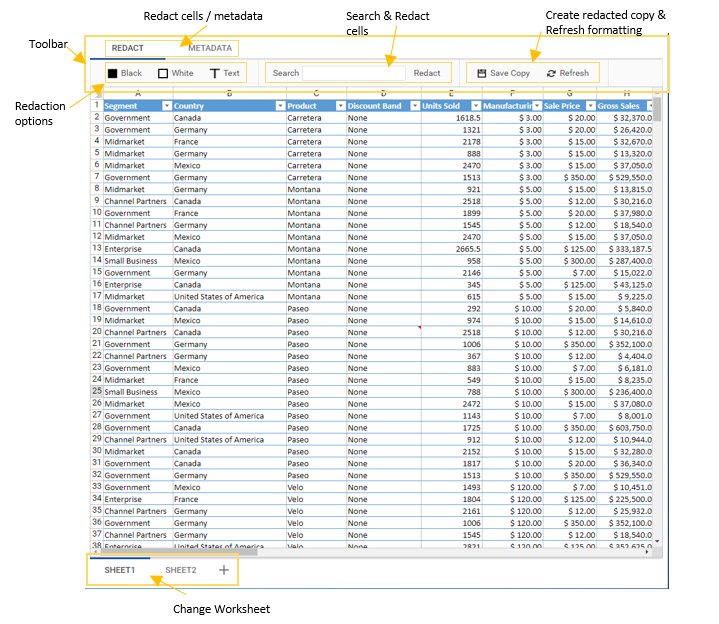Choose the Black redaction color swatch
The width and height of the screenshot is (719, 624).
(x=113, y=73)
